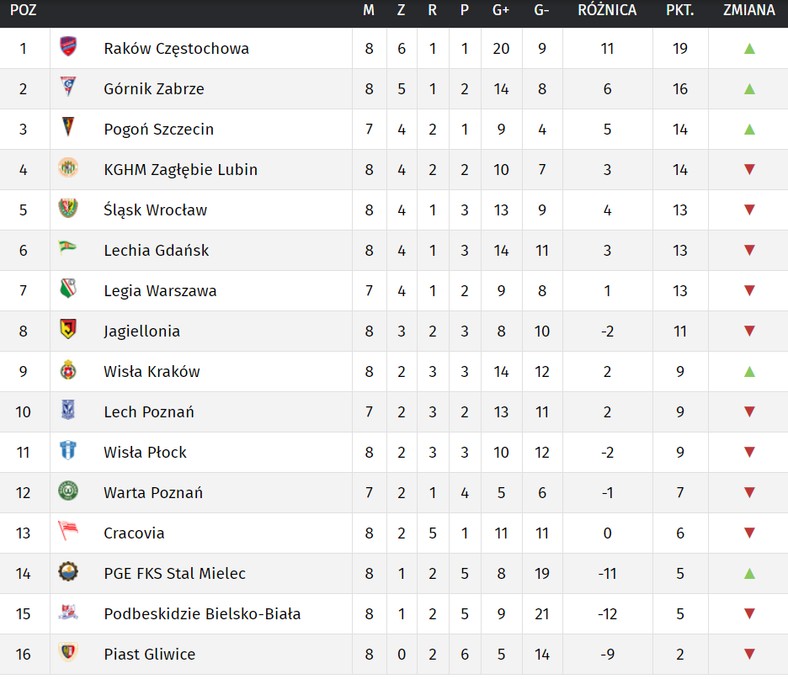The width and height of the screenshot is (788, 679).
Task: Click green up arrow for Stal Mielec
Action: (x=749, y=573)
